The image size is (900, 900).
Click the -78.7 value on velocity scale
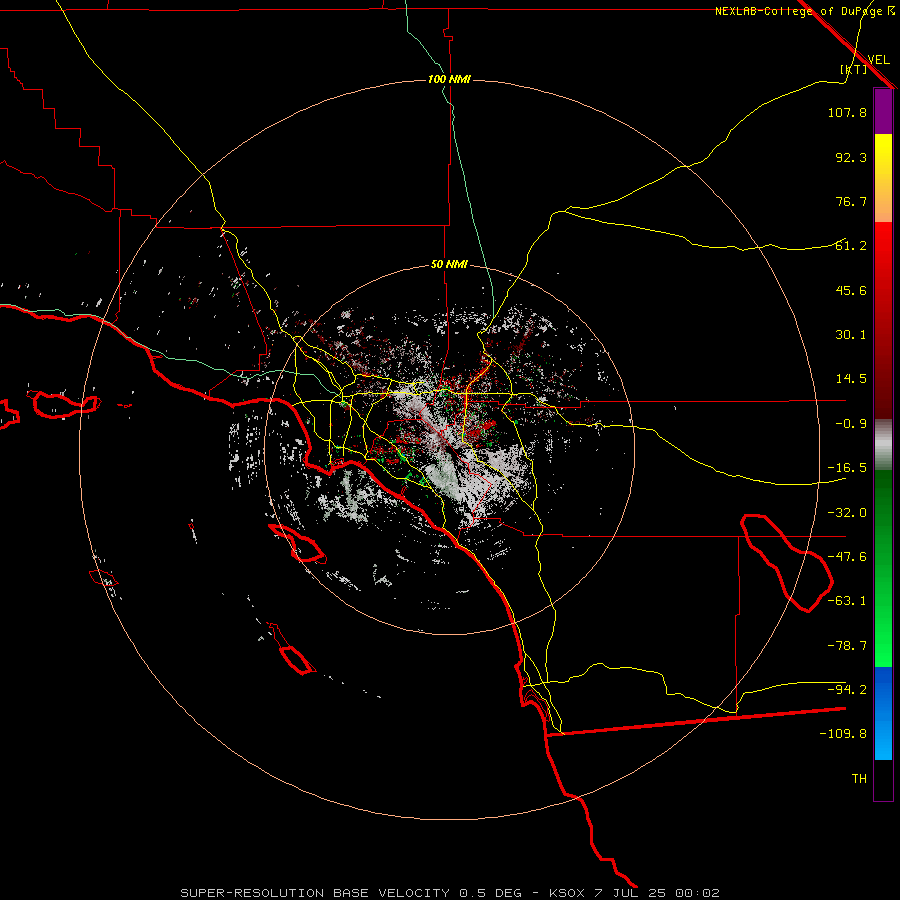click(847, 646)
